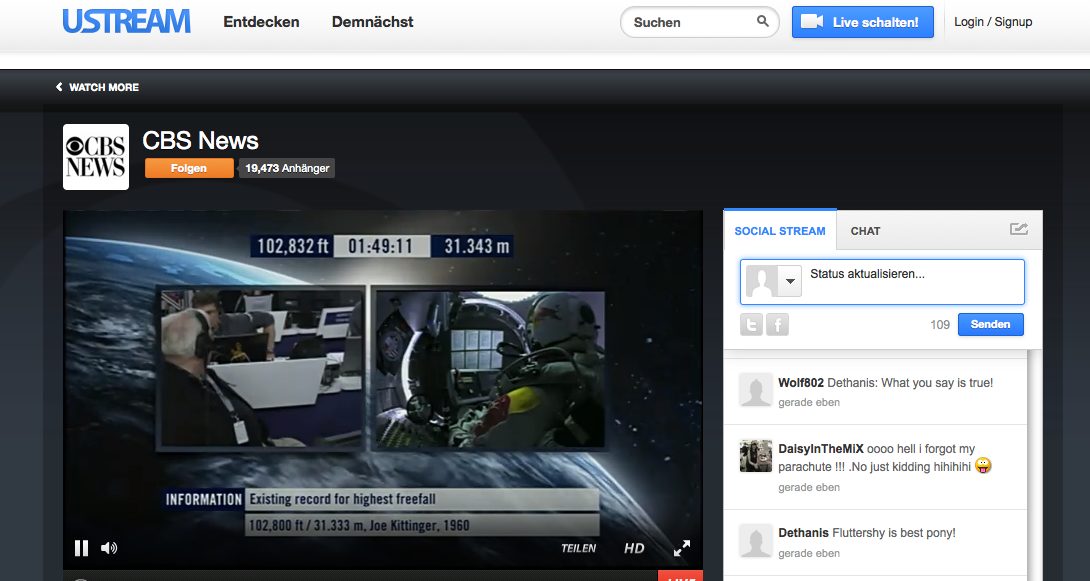1090x581 pixels.
Task: Open the account avatar dropdown arrow
Action: (x=790, y=281)
